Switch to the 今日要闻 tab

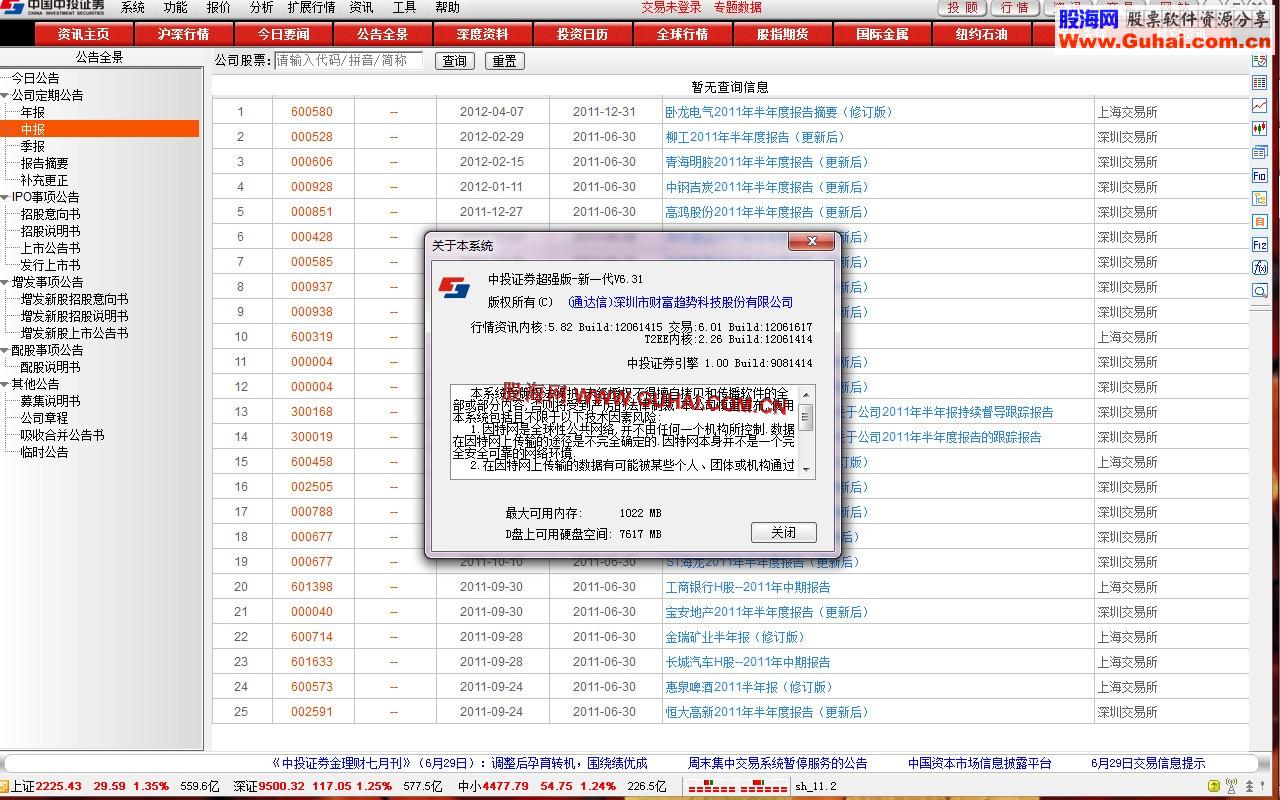(284, 34)
